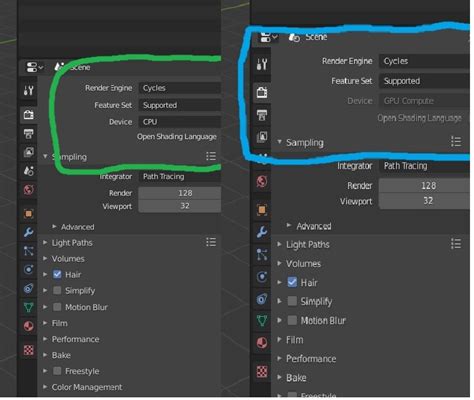This screenshot has height=400, width=474.
Task: Open the Device CPU dropdown in the left panel
Action: [180, 122]
